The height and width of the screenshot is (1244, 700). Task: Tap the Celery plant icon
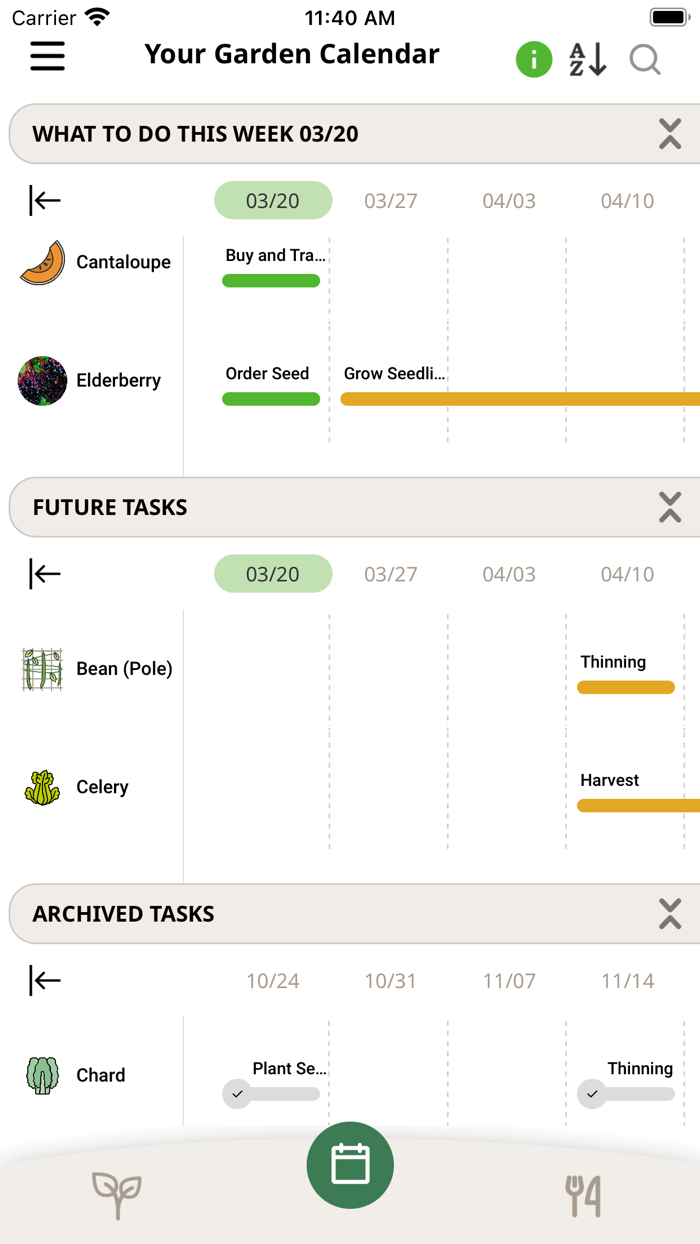pyautogui.click(x=41, y=787)
